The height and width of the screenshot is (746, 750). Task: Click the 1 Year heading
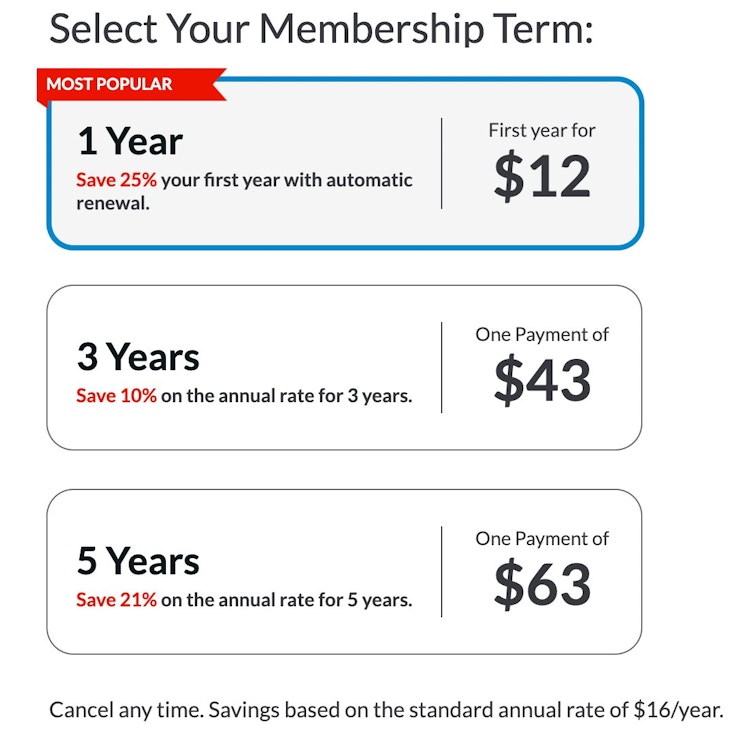[130, 142]
